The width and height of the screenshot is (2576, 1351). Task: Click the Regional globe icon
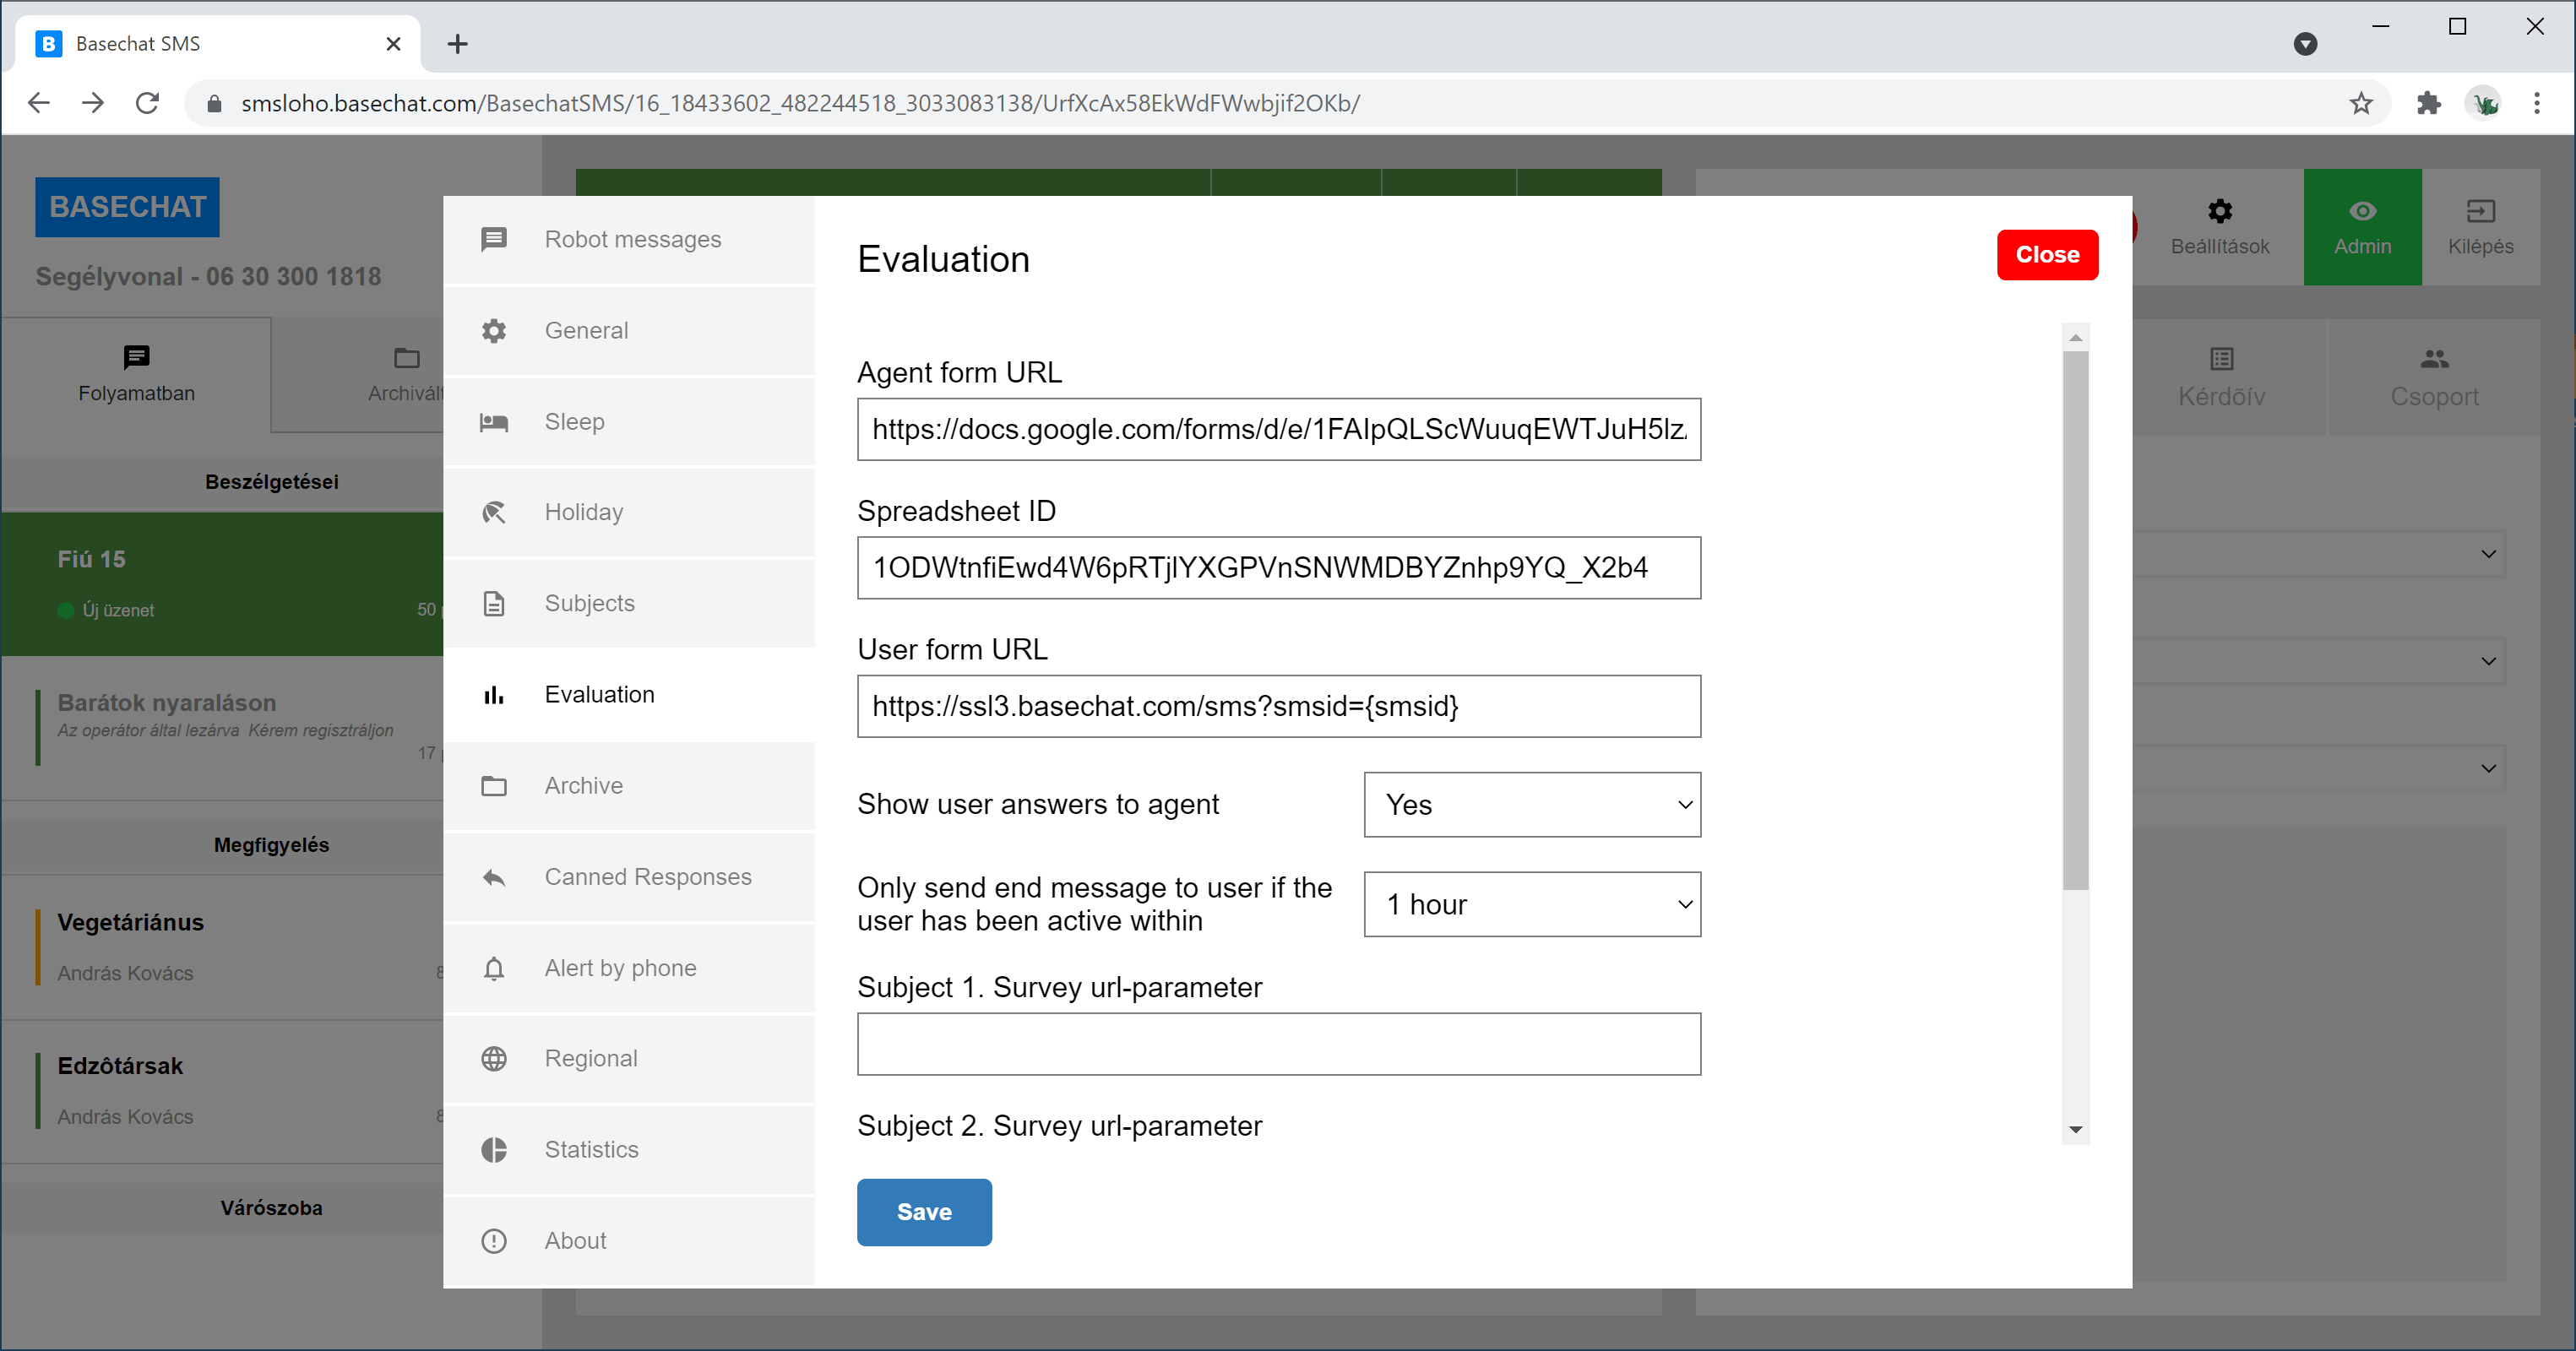pyautogui.click(x=494, y=1059)
